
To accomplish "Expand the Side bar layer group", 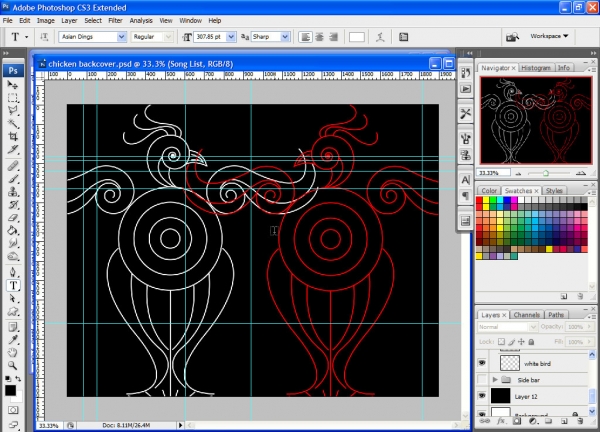I will coord(495,380).
